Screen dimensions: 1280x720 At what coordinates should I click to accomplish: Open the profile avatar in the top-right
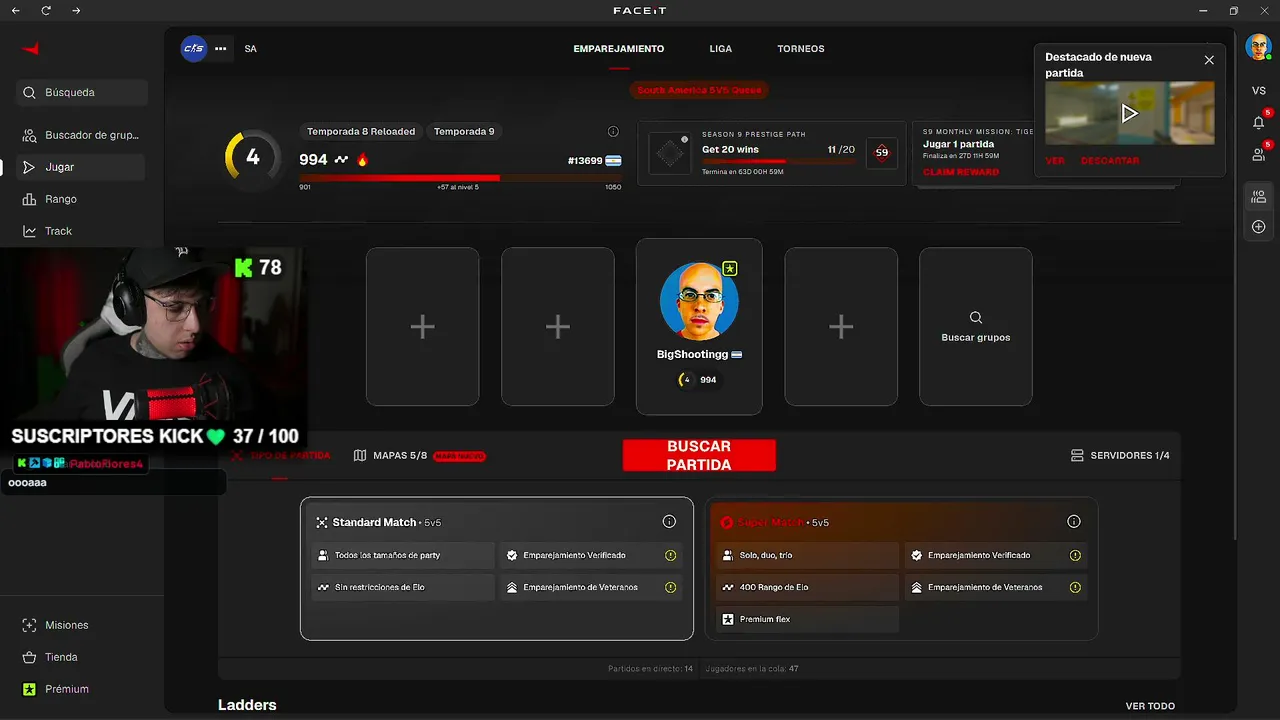coord(1258,47)
